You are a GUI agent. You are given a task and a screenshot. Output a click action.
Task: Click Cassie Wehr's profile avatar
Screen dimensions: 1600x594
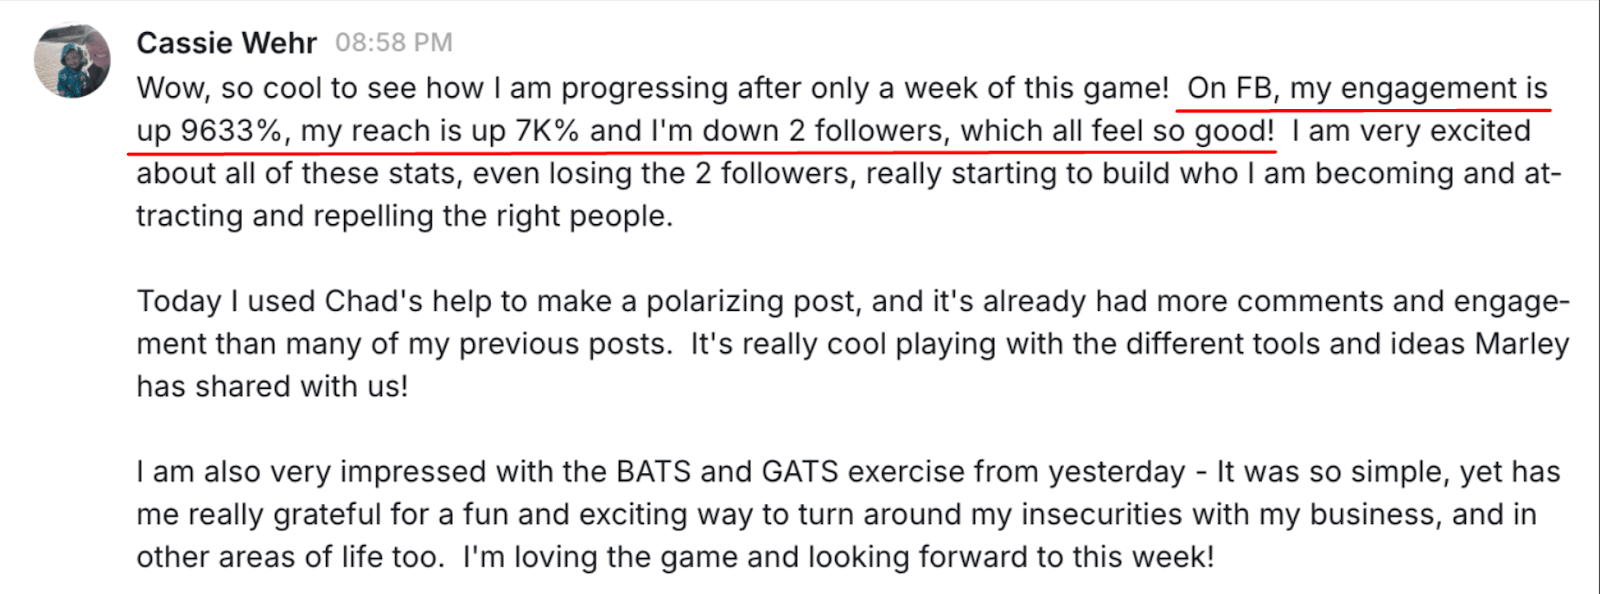pos(72,61)
